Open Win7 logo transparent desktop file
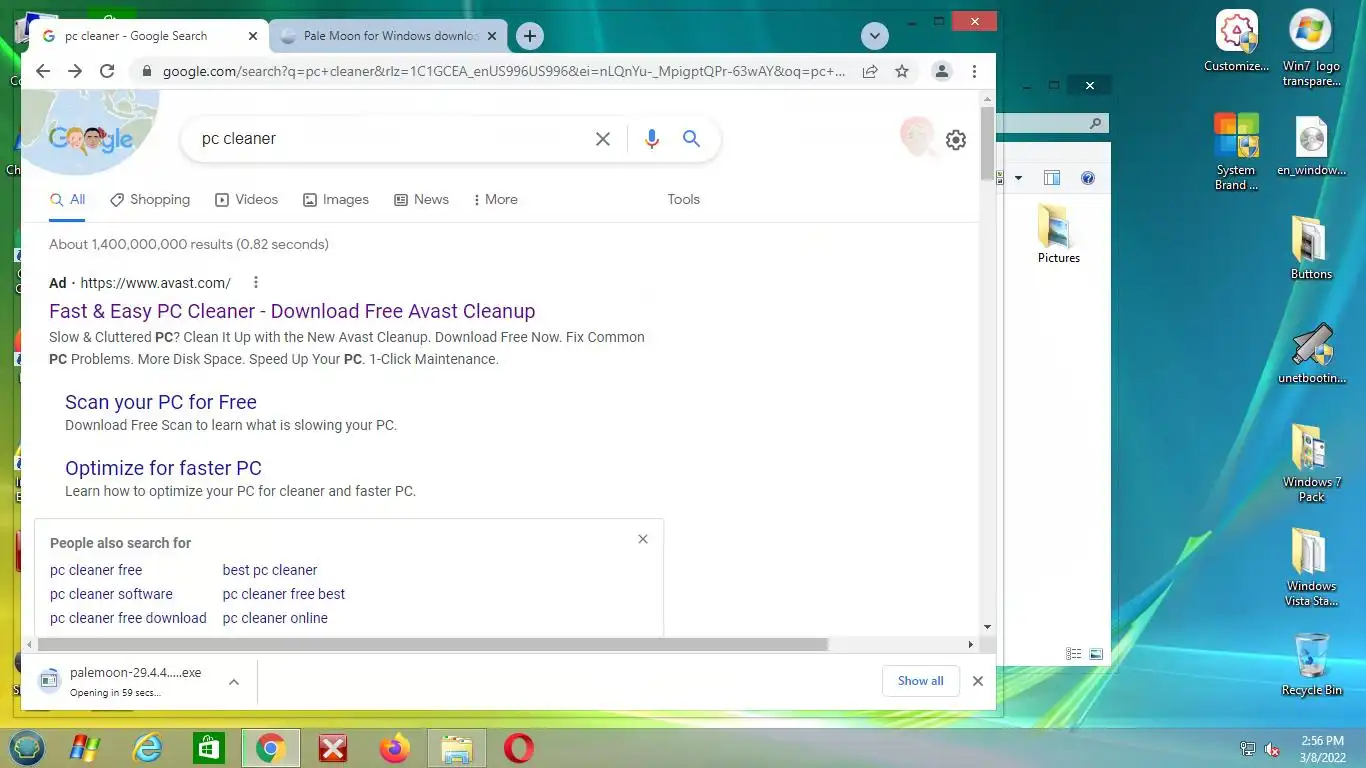This screenshot has height=768, width=1366. coord(1311,48)
